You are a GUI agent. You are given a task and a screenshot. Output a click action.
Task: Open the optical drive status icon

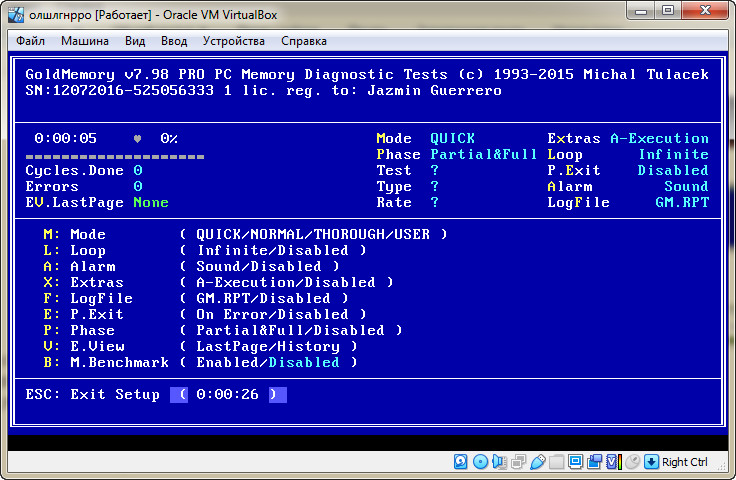(x=480, y=462)
